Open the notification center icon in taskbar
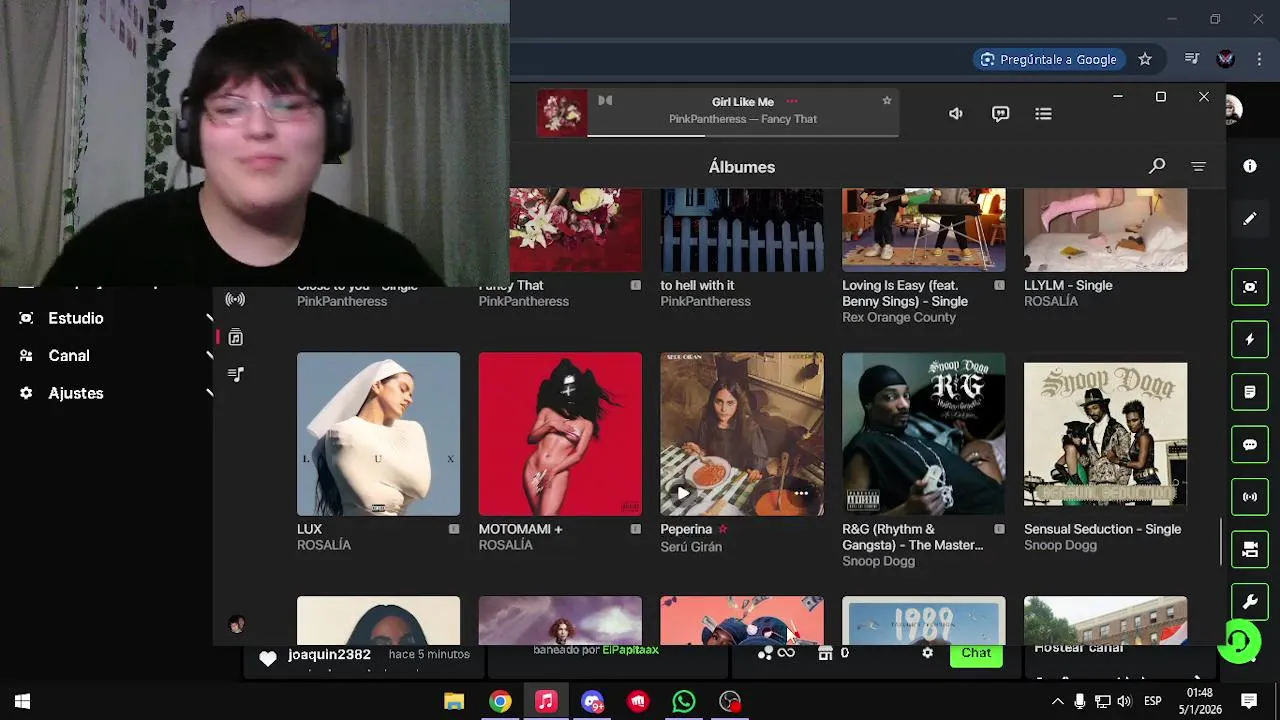The width and height of the screenshot is (1280, 720). [1249, 702]
